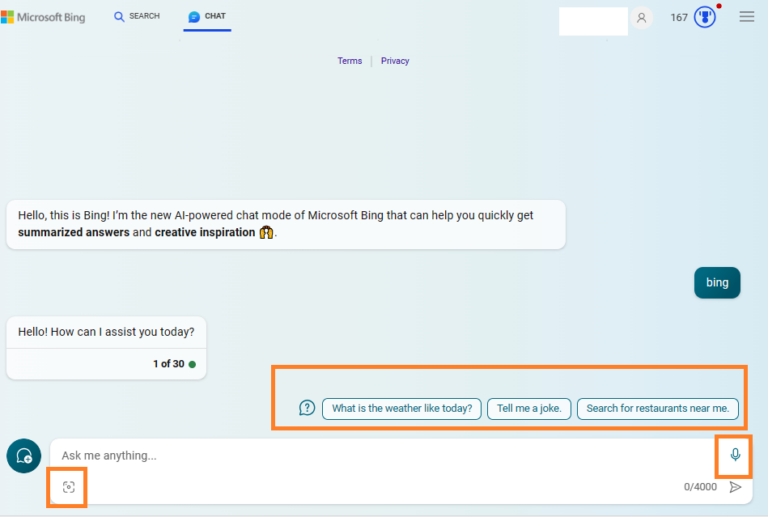This screenshot has width=768, height=517.
Task: Click the visual search image icon
Action: 69,487
